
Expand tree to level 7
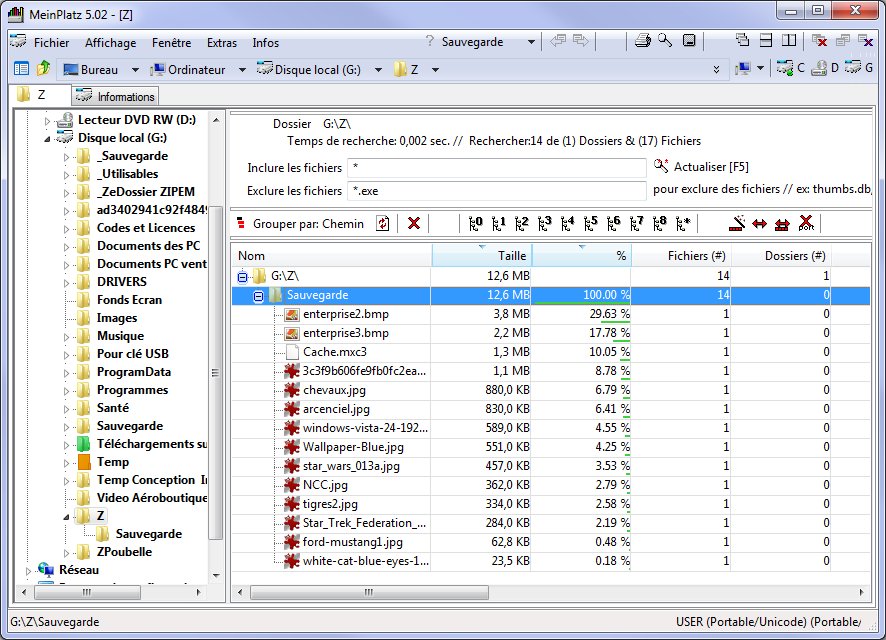[x=637, y=224]
